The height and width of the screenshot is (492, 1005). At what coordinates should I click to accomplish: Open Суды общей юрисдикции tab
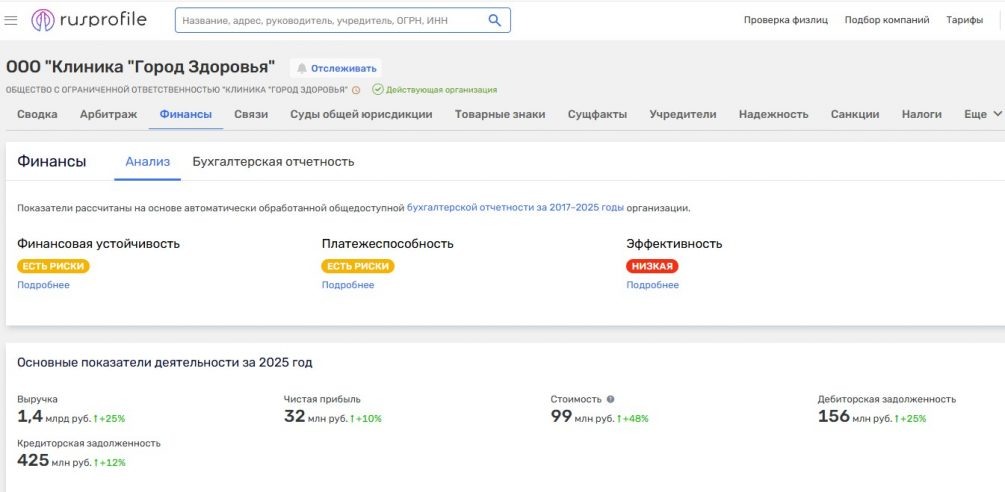tap(361, 115)
